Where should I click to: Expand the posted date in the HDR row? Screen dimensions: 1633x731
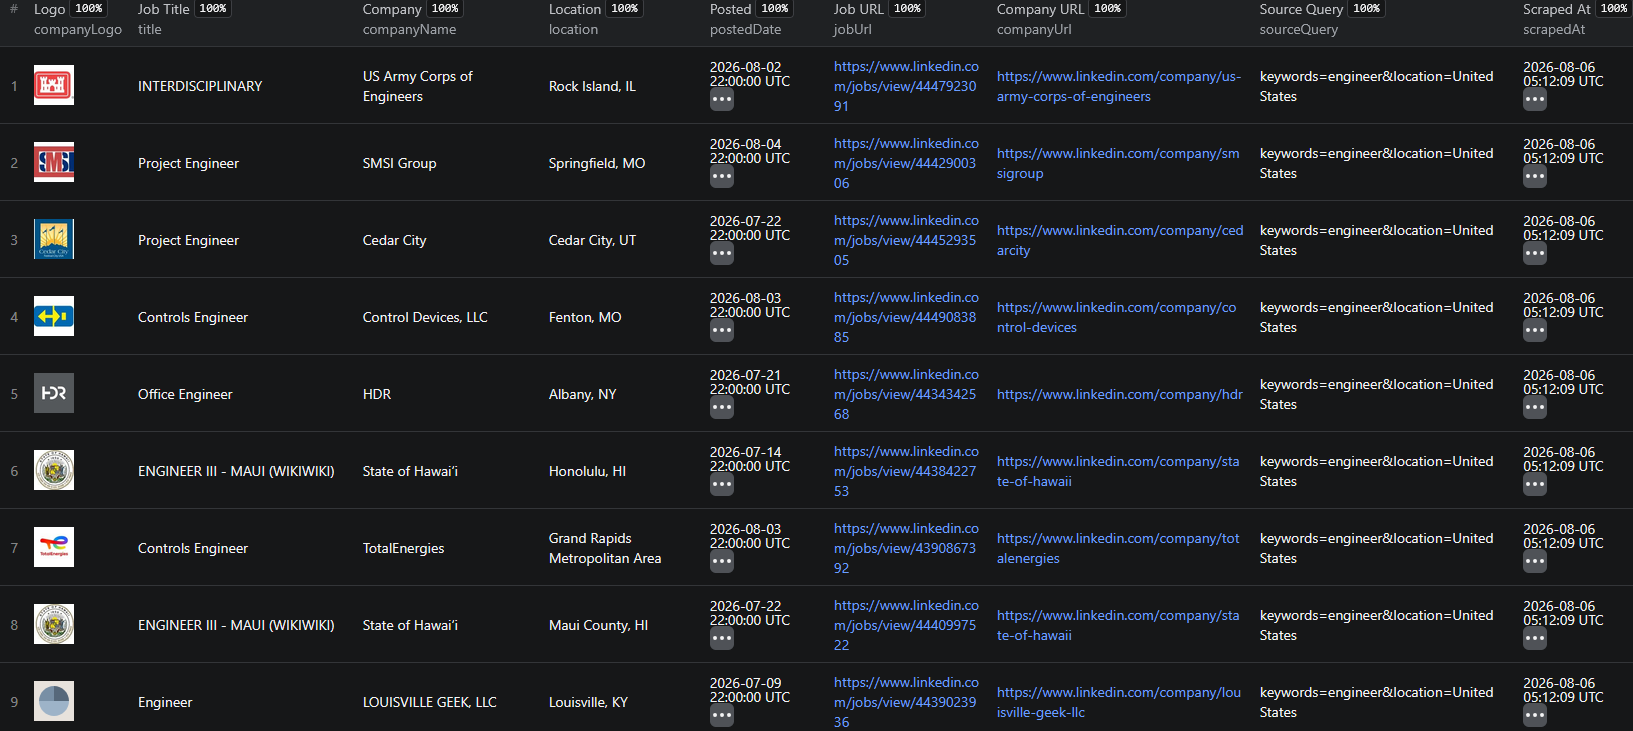[722, 408]
